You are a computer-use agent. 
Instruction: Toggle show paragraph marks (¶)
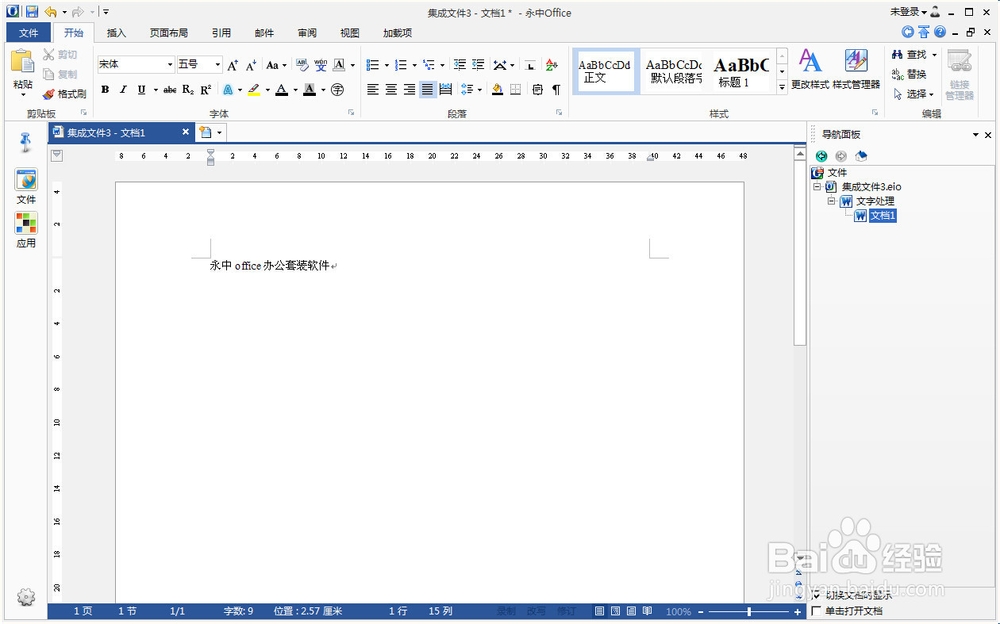tap(556, 90)
